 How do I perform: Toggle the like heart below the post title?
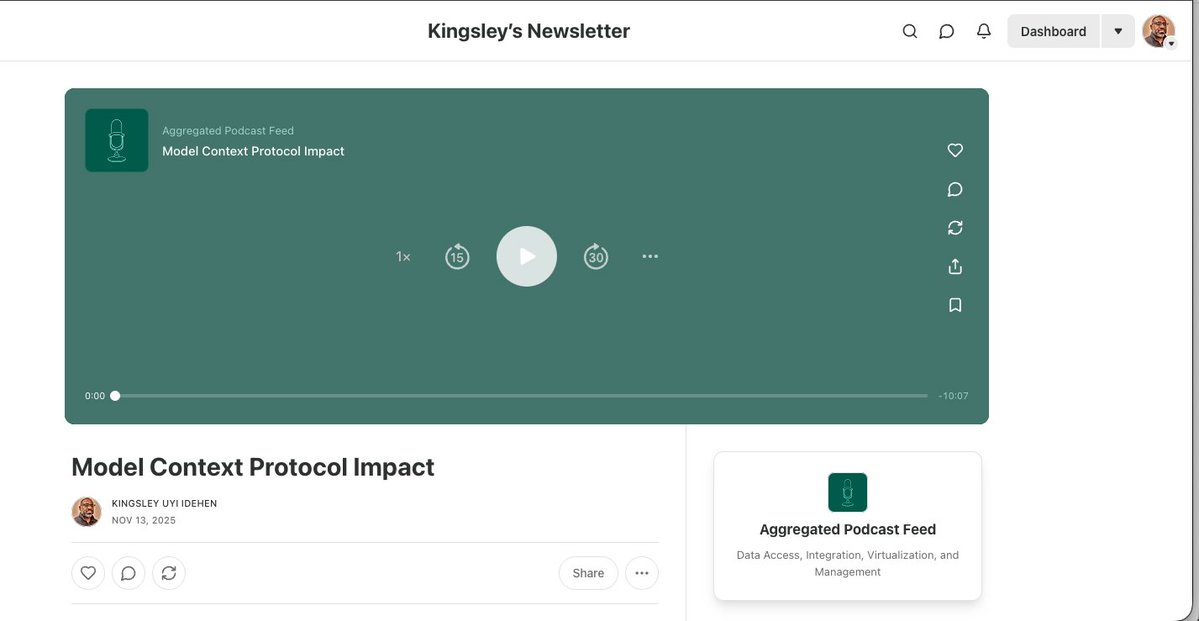[x=88, y=572]
